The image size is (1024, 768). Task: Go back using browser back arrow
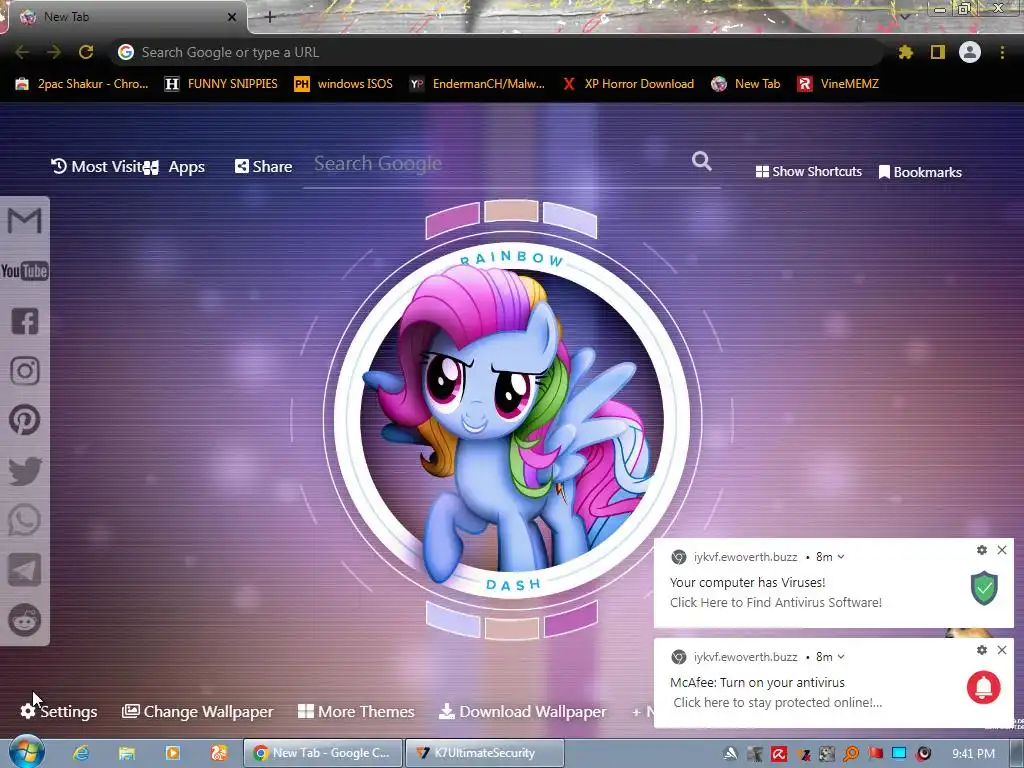coord(22,52)
